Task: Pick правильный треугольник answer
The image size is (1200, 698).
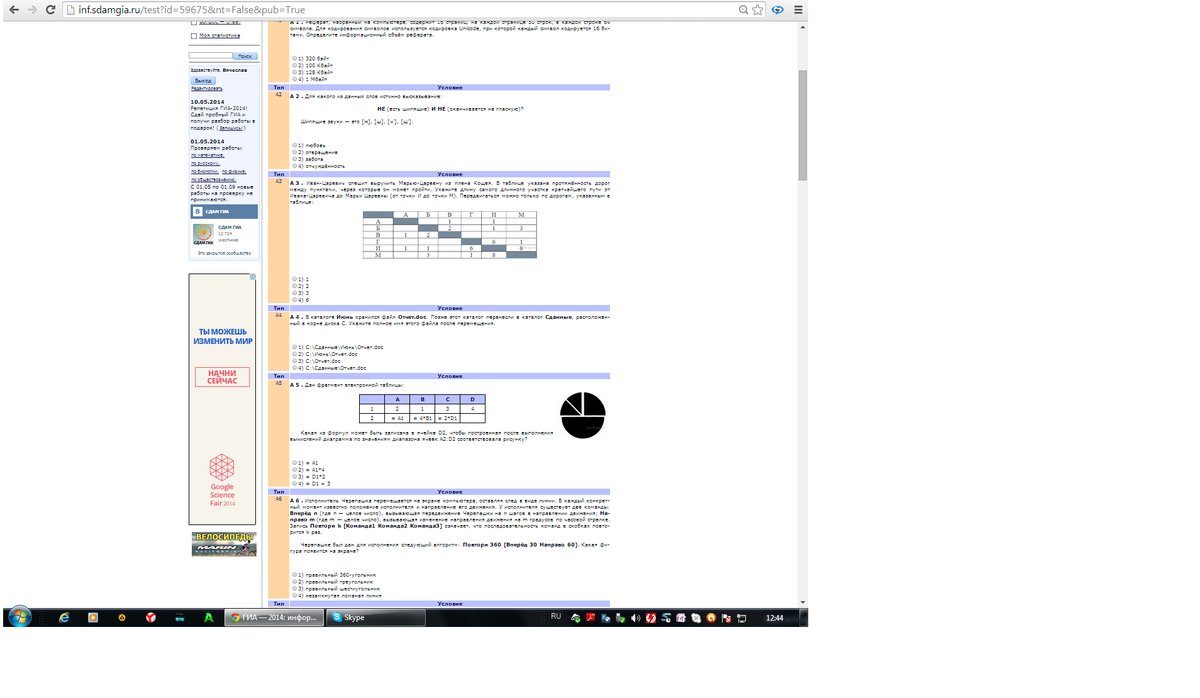Action: (x=296, y=581)
